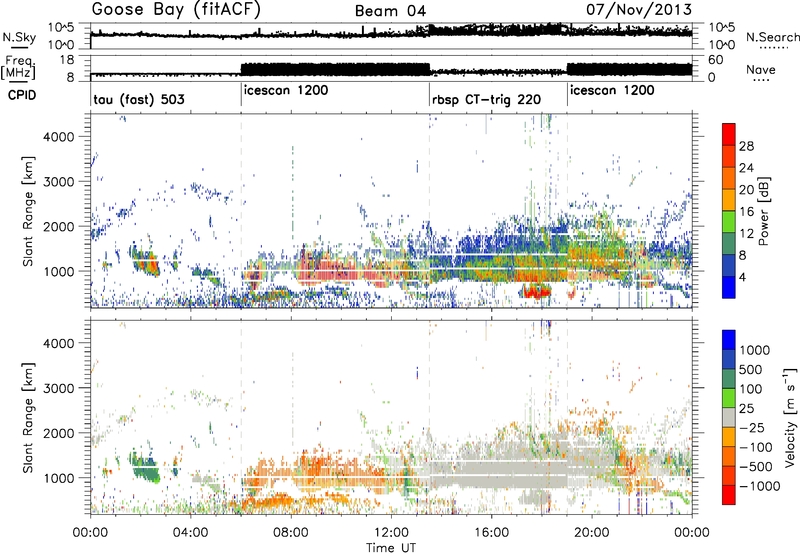800x554 pixels.
Task: Click the 'Freq. [MHz]' axis label
Action: [x=18, y=68]
